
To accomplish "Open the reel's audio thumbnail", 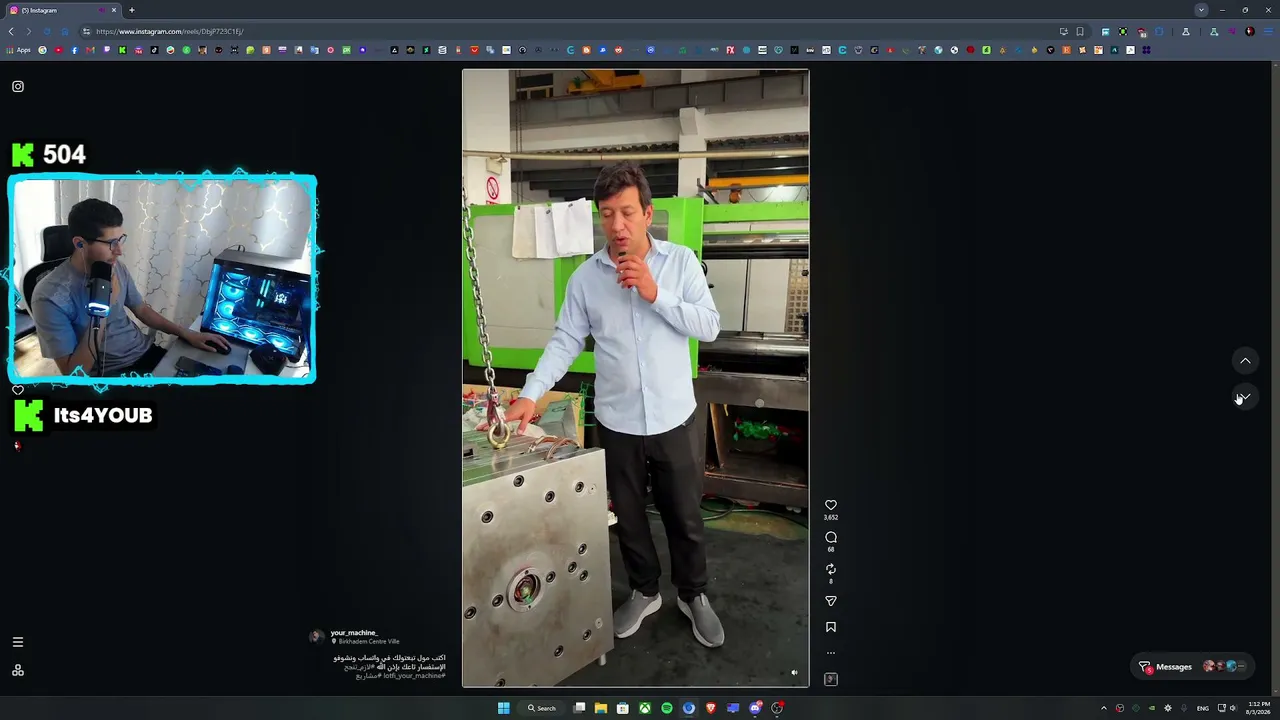I will pyautogui.click(x=830, y=679).
